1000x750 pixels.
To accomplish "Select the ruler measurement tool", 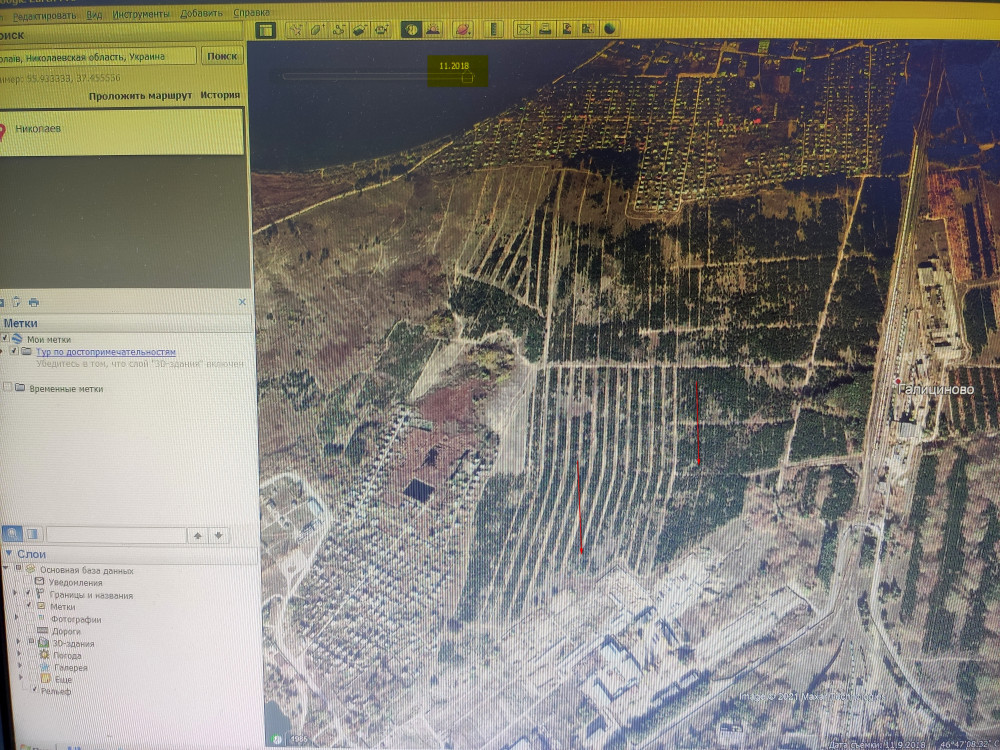I will pos(491,30).
